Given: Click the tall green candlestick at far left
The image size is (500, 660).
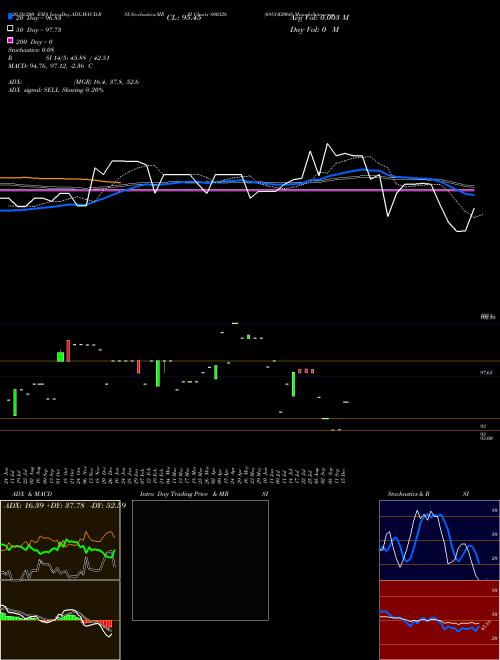Looking at the screenshot, I should 15,402.
